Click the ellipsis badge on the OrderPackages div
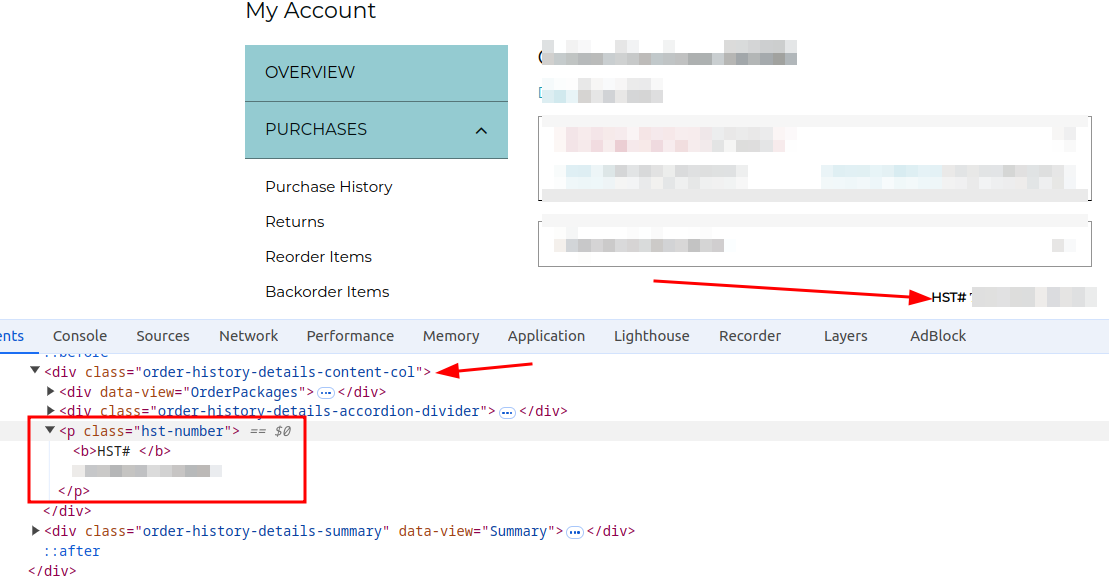 coord(326,393)
